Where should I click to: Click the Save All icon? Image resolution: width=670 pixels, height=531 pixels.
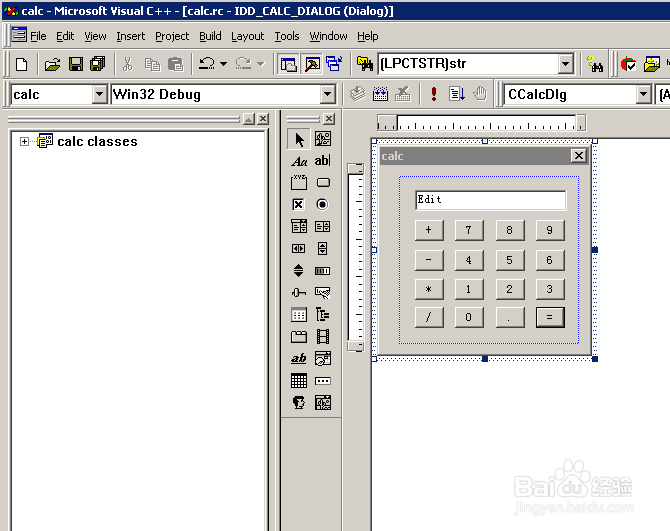tap(98, 65)
